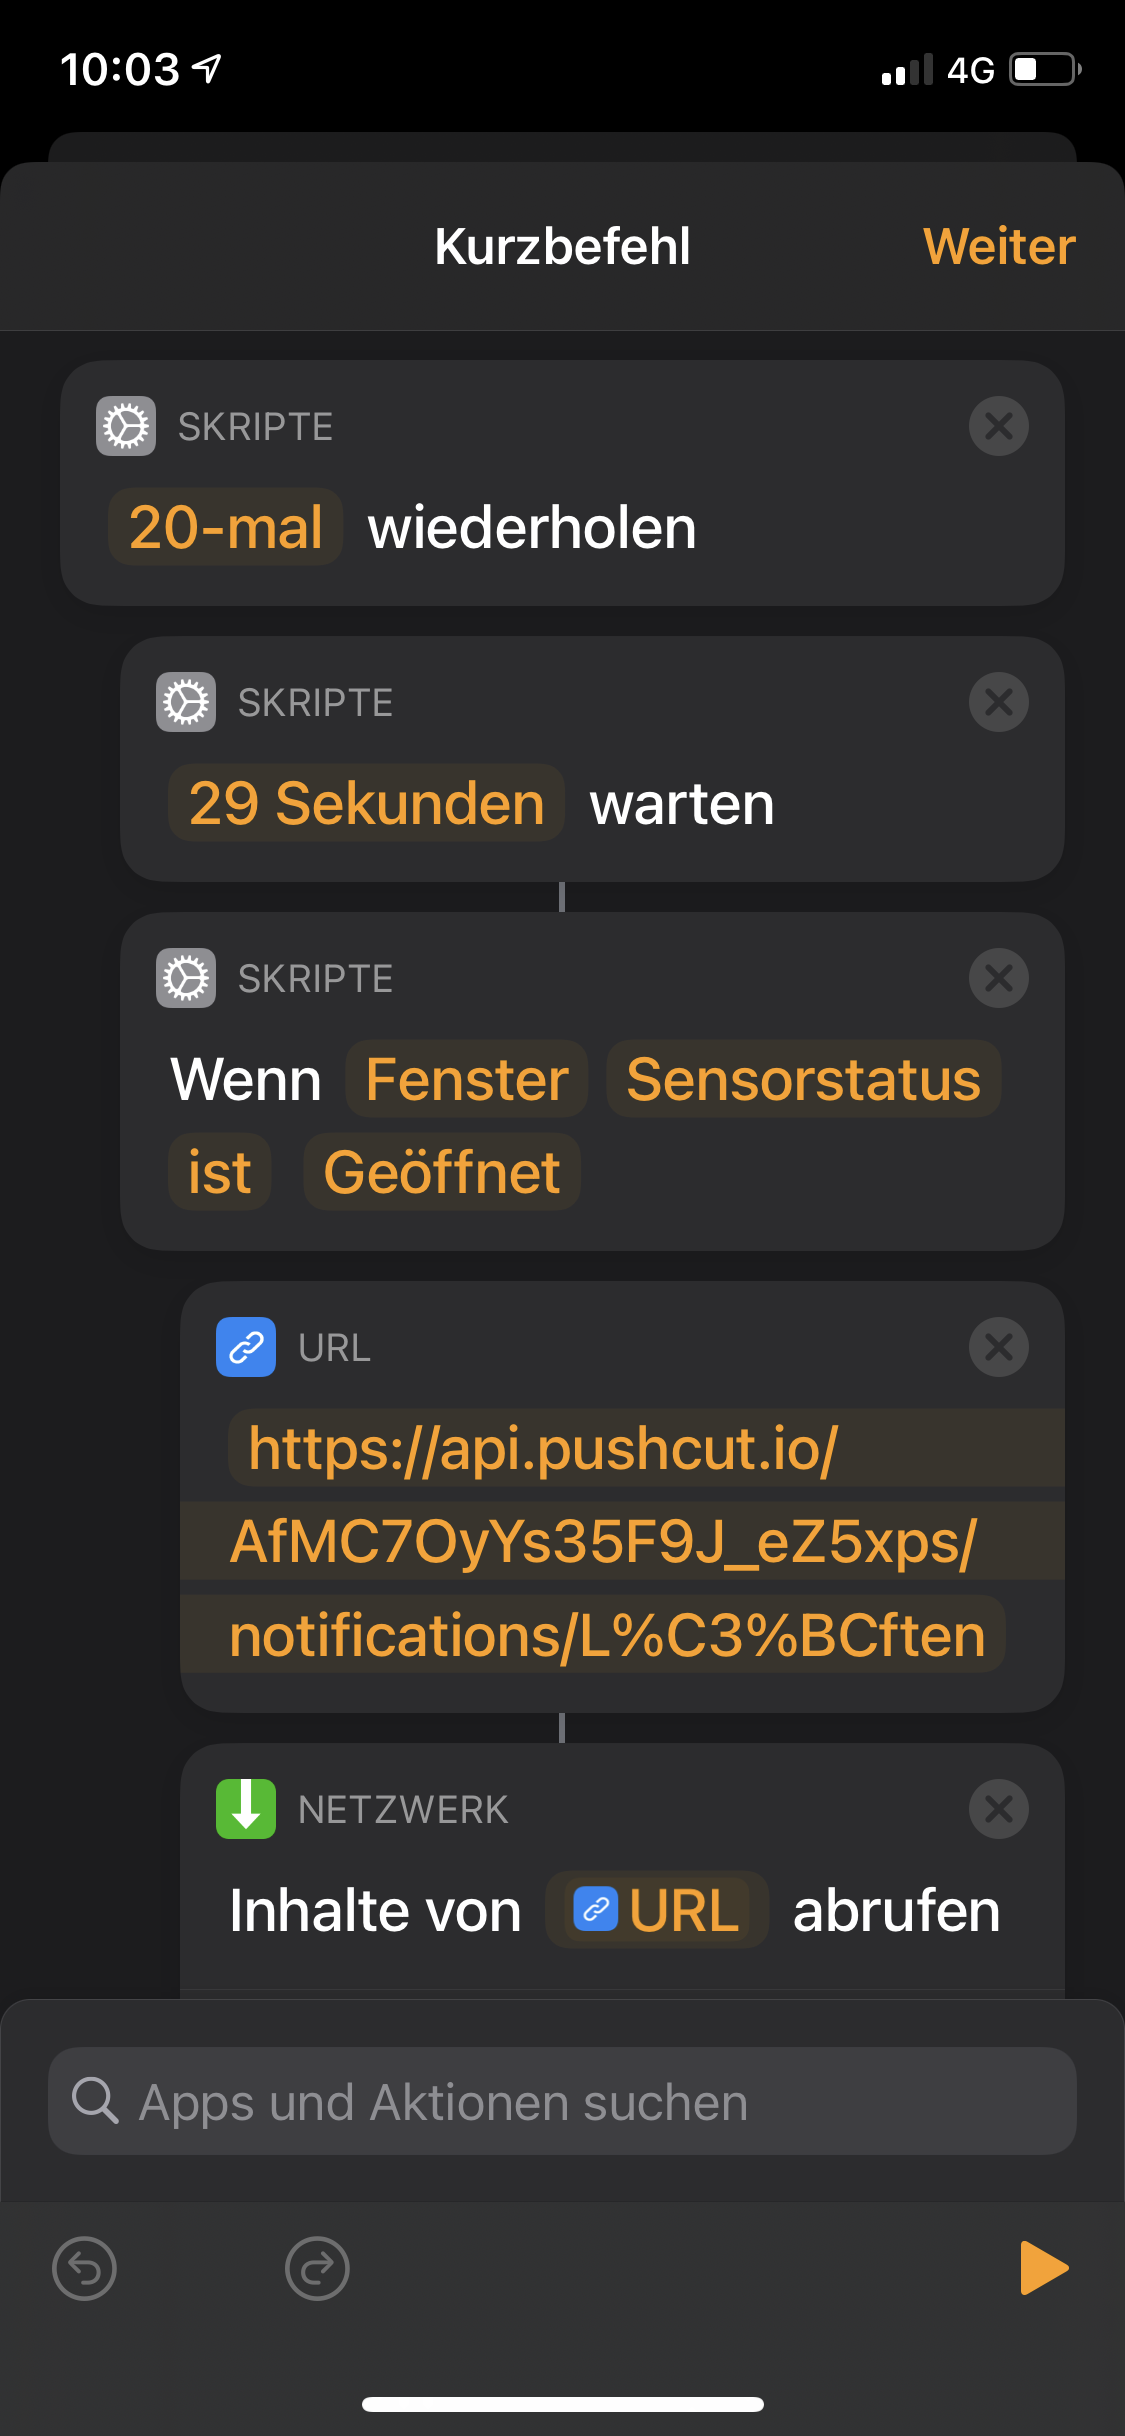Tap the blue URL link icon
The width and height of the screenshot is (1125, 2436).
tap(246, 1347)
